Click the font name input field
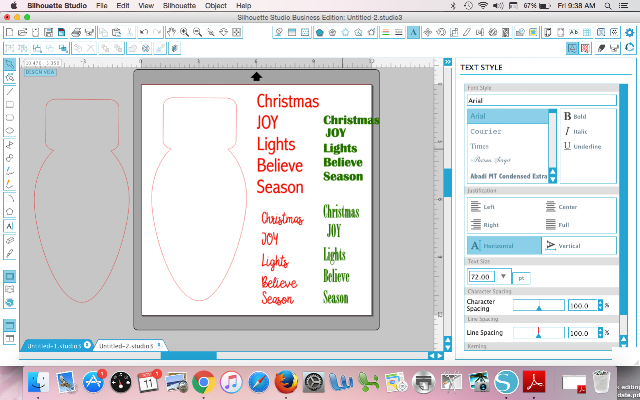Viewport: 640px width, 400px height. 542,100
